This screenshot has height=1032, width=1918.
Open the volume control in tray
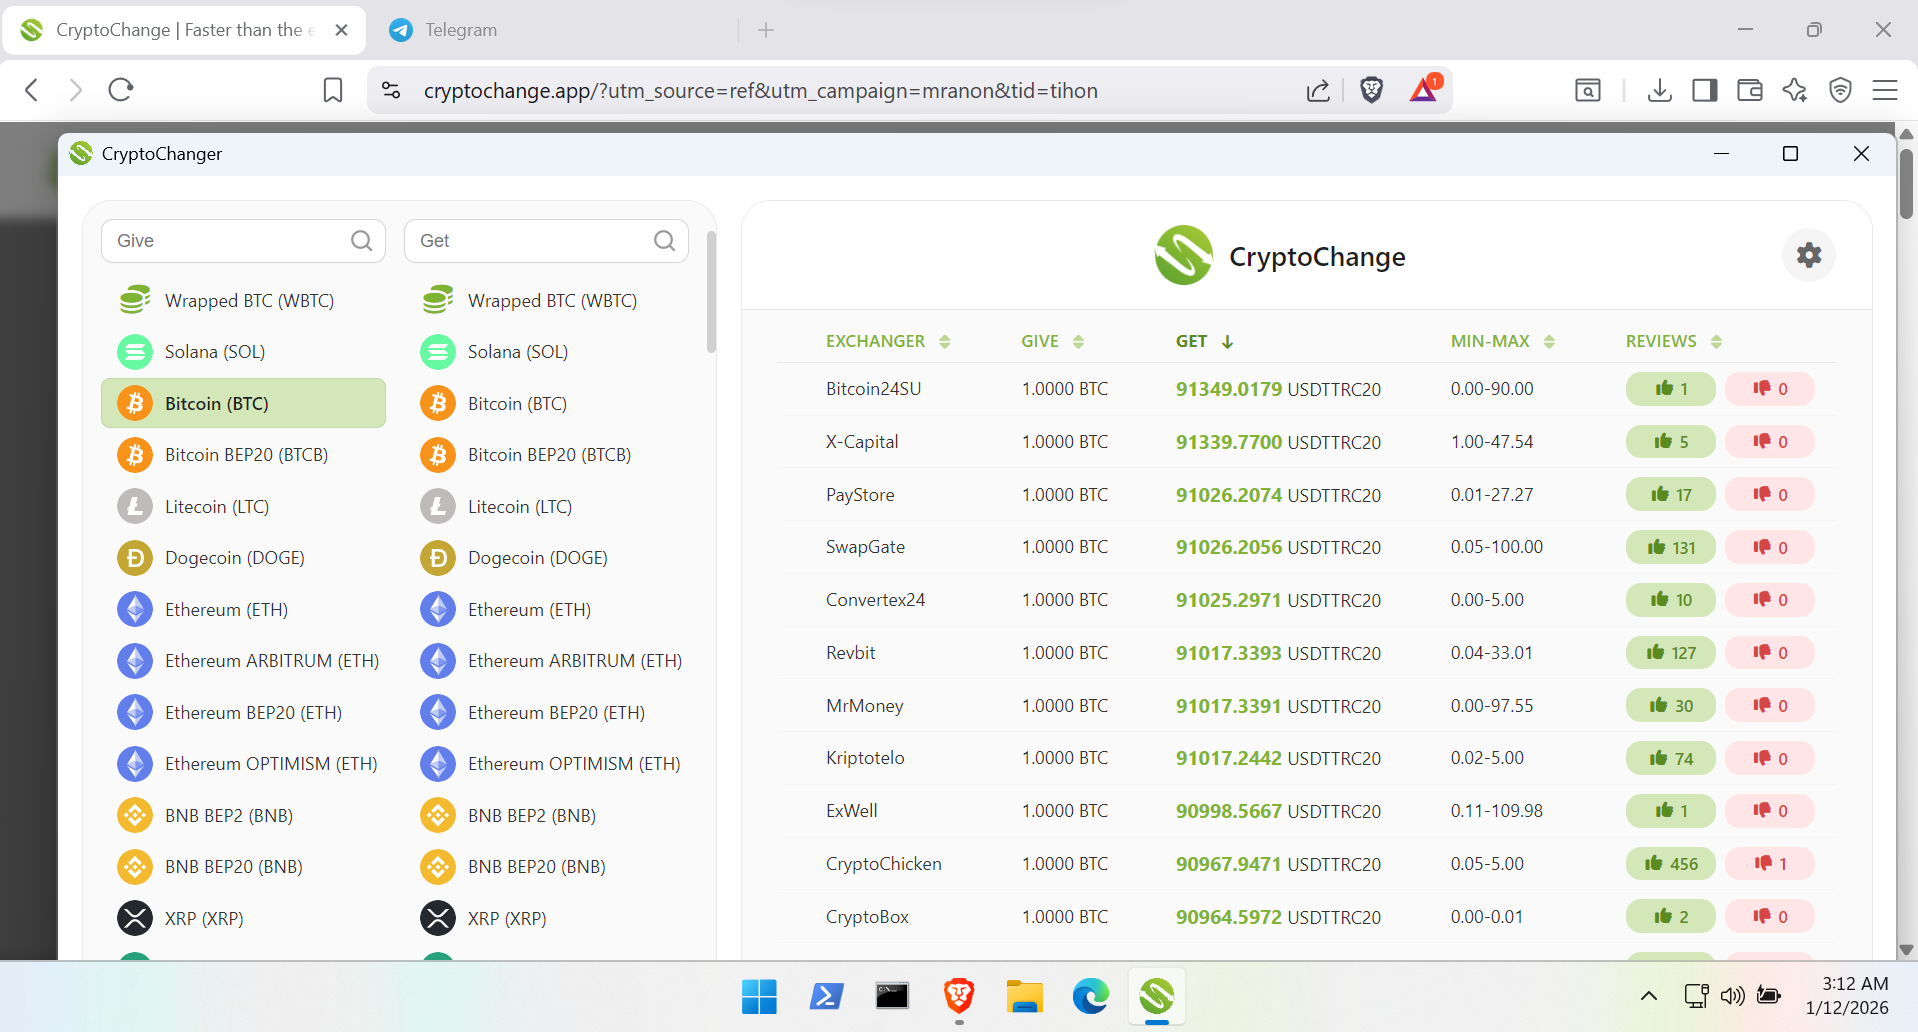pyautogui.click(x=1732, y=996)
